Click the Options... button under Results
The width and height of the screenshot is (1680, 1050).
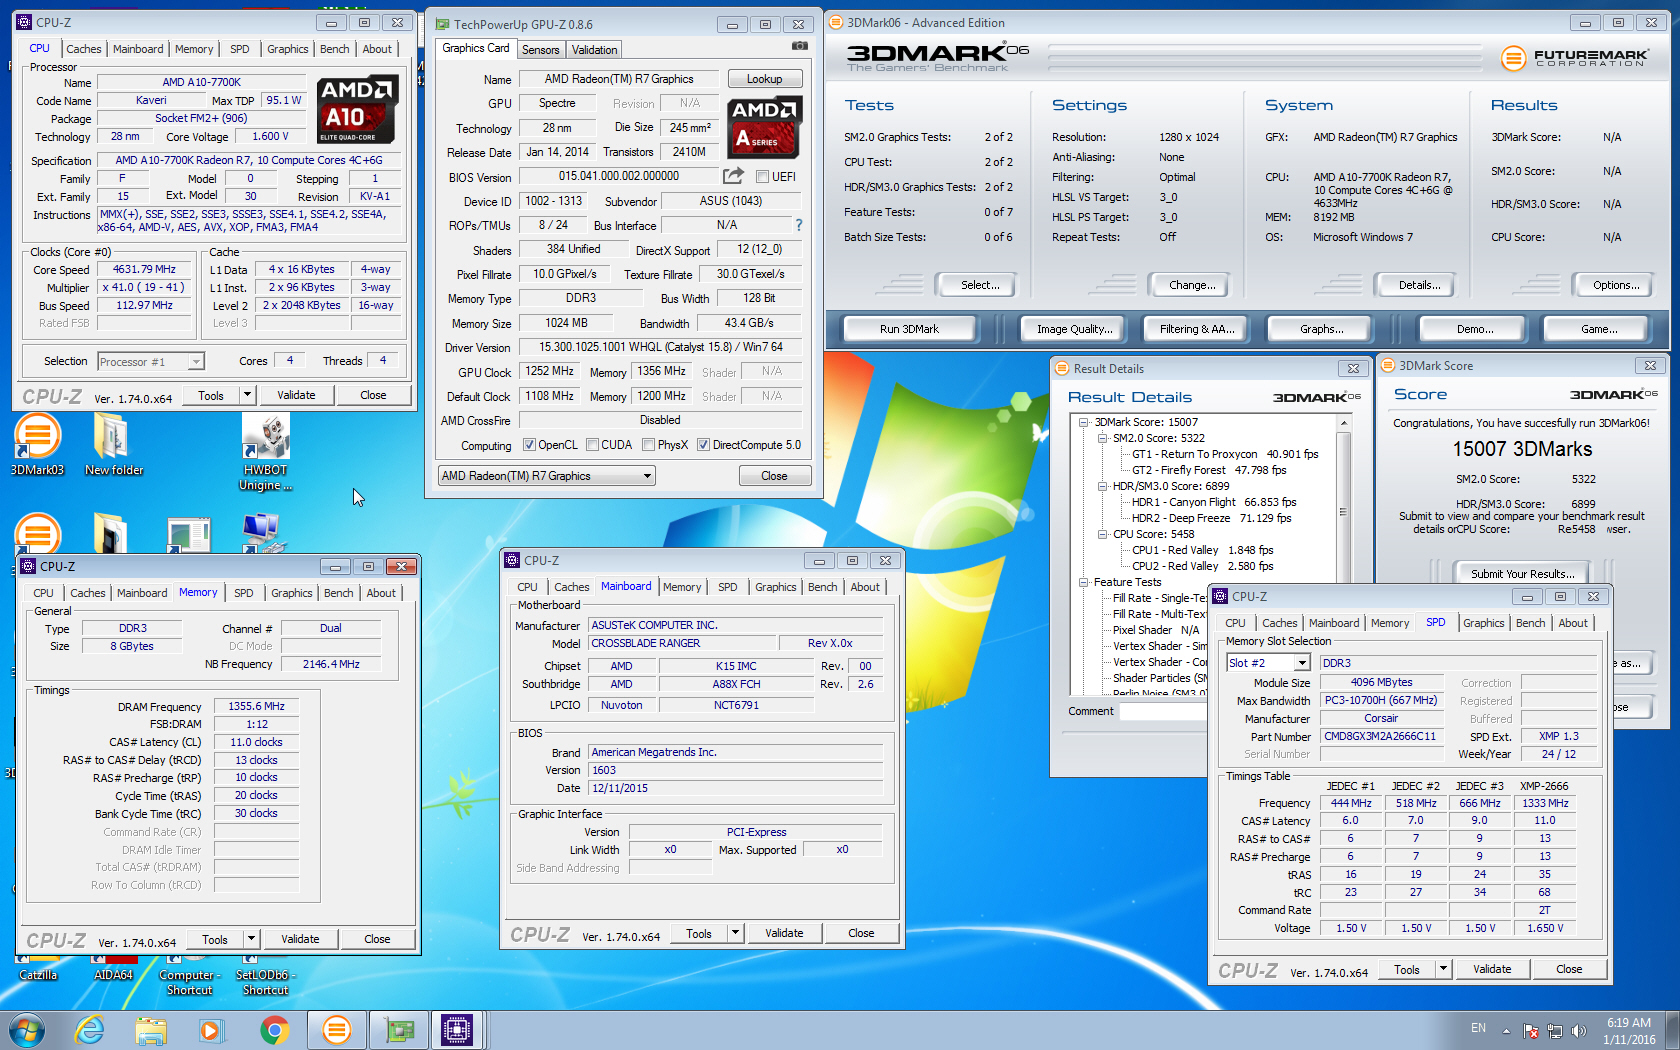click(1616, 285)
